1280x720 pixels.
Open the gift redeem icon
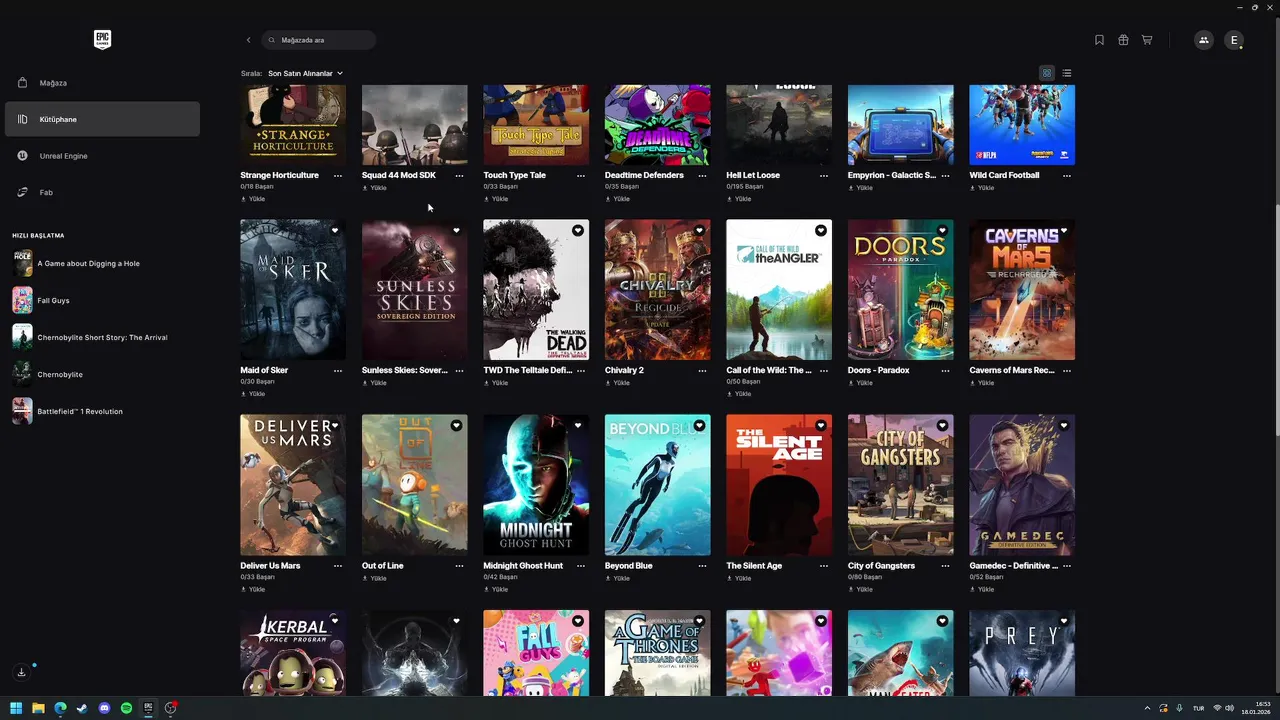(x=1123, y=40)
